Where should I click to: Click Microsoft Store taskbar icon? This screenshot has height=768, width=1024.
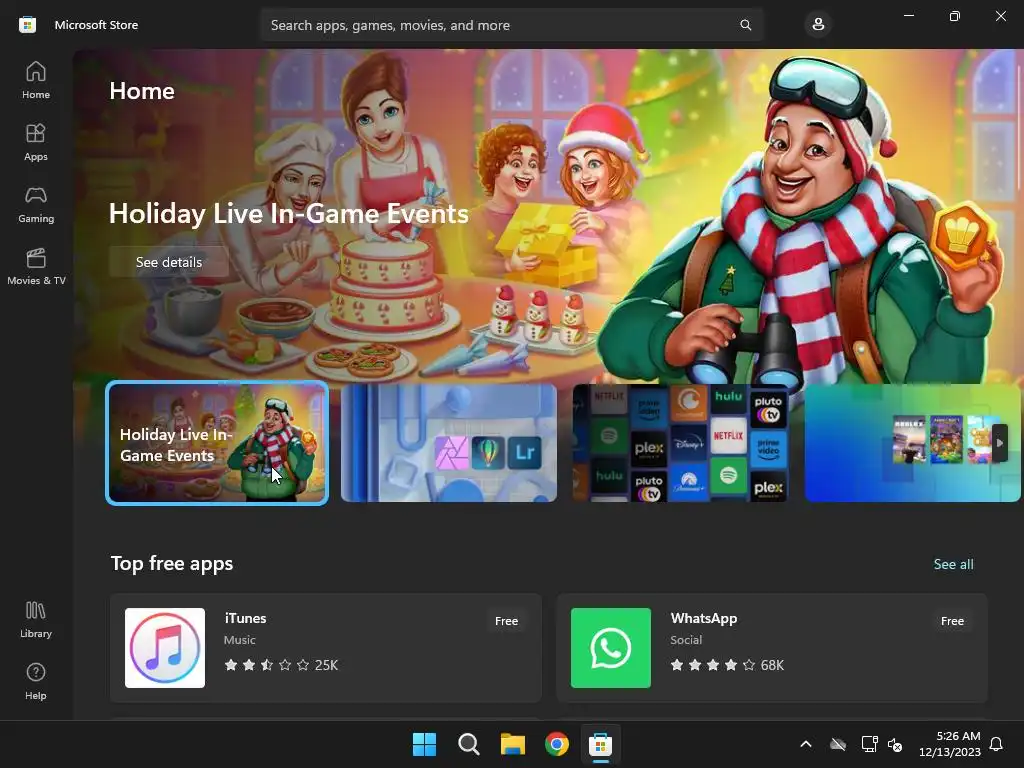[600, 744]
